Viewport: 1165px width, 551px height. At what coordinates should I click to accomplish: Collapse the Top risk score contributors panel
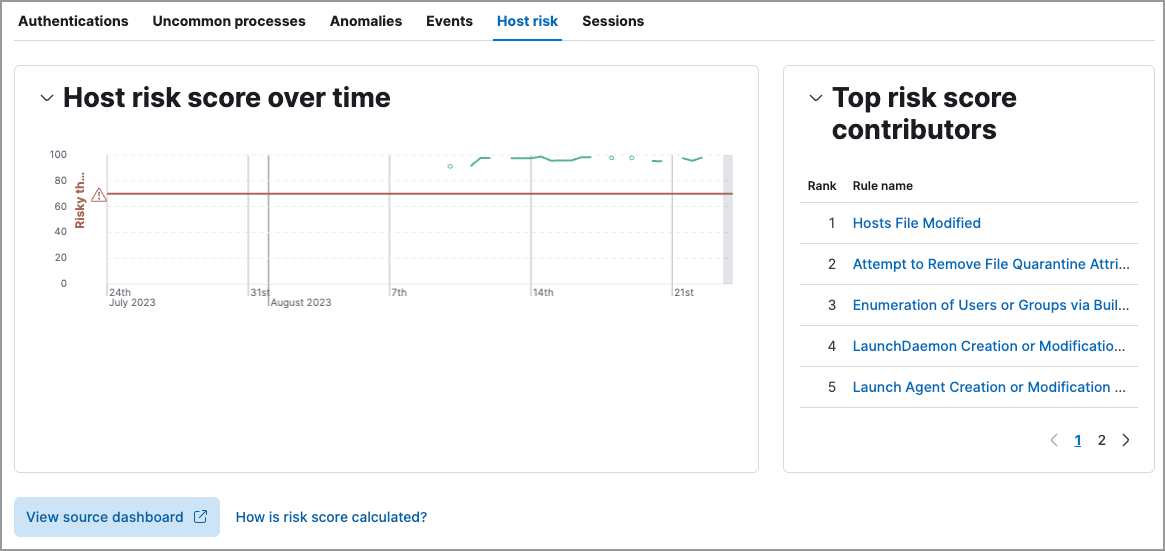(815, 98)
